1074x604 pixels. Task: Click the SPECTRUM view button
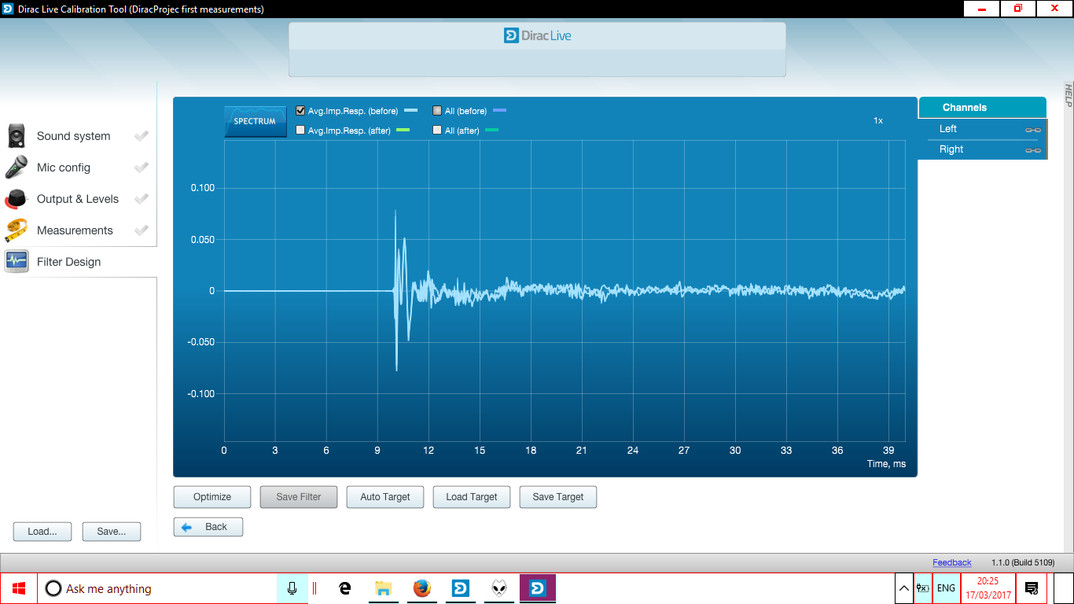[x=254, y=121]
